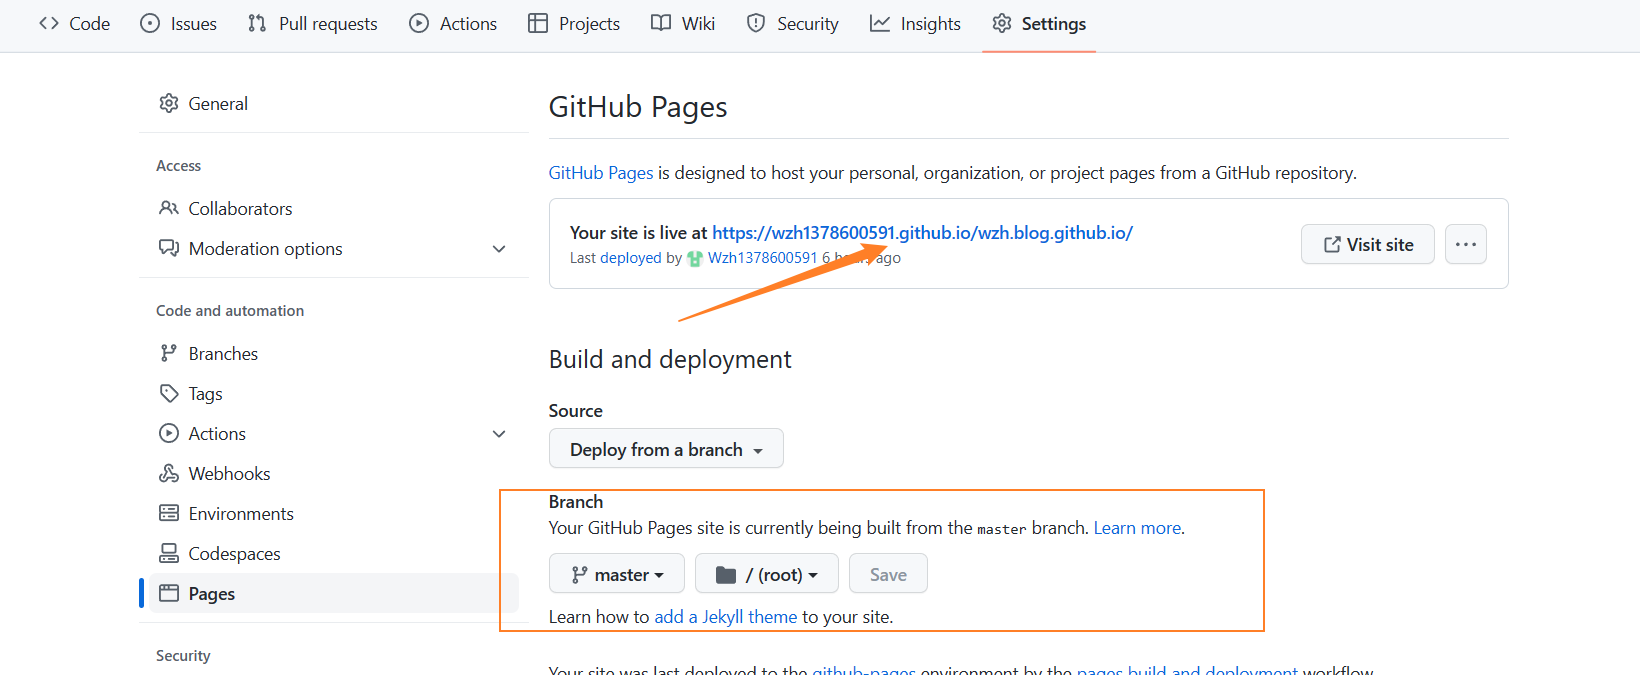Viewport: 1640px width, 675px height.
Task: Click the Webhooks icon in sidebar
Action: click(x=169, y=473)
